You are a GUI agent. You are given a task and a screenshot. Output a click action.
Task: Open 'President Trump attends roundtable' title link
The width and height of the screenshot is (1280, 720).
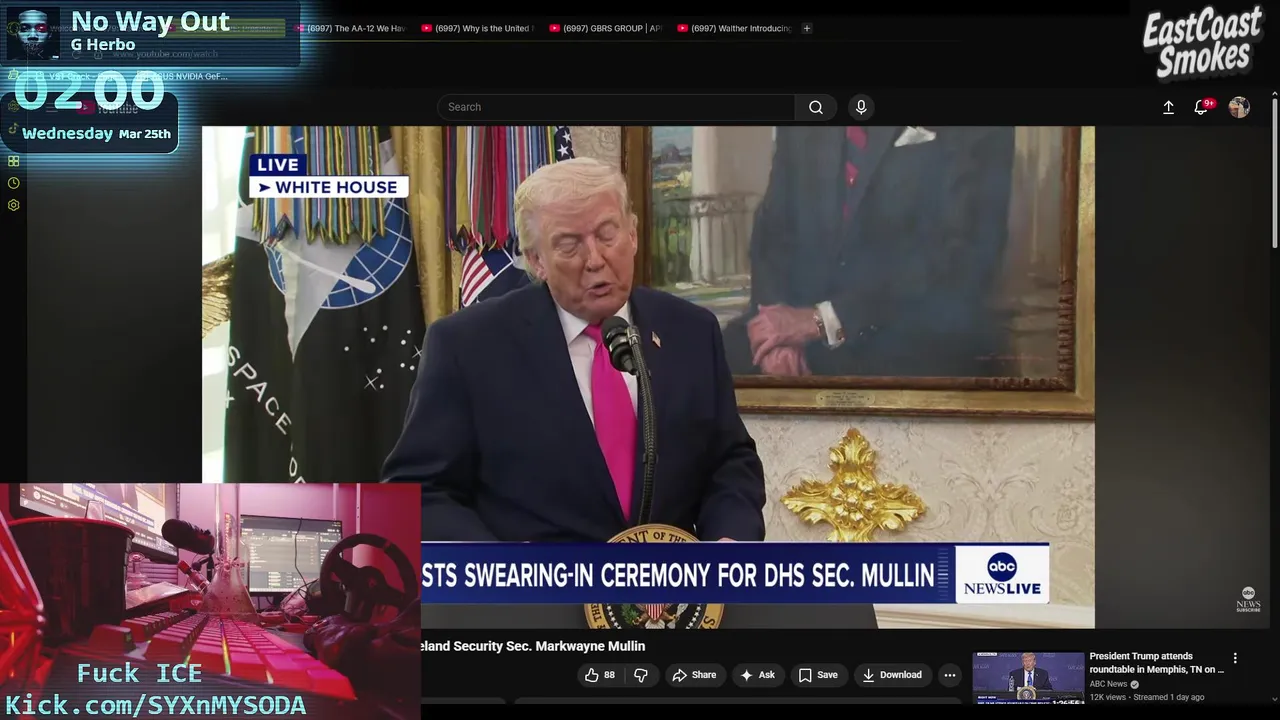(1156, 663)
